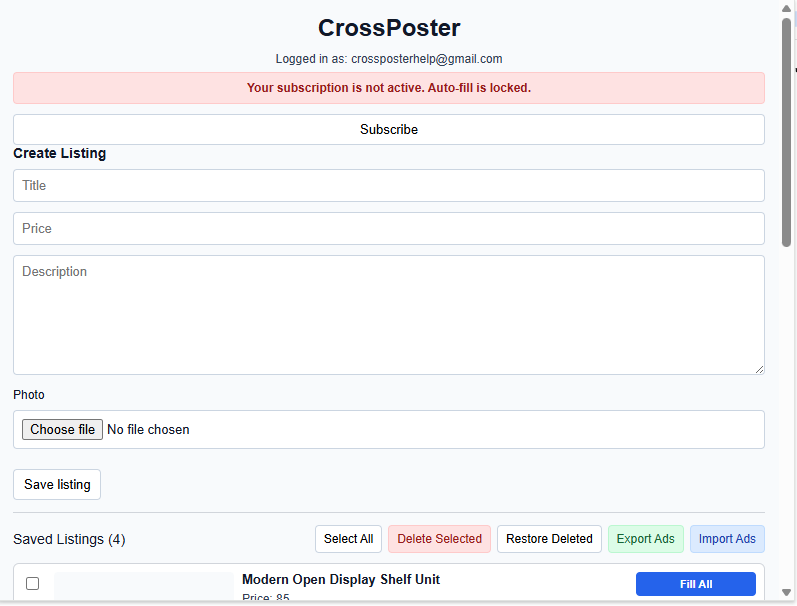Focus the Price input field

[x=389, y=228]
